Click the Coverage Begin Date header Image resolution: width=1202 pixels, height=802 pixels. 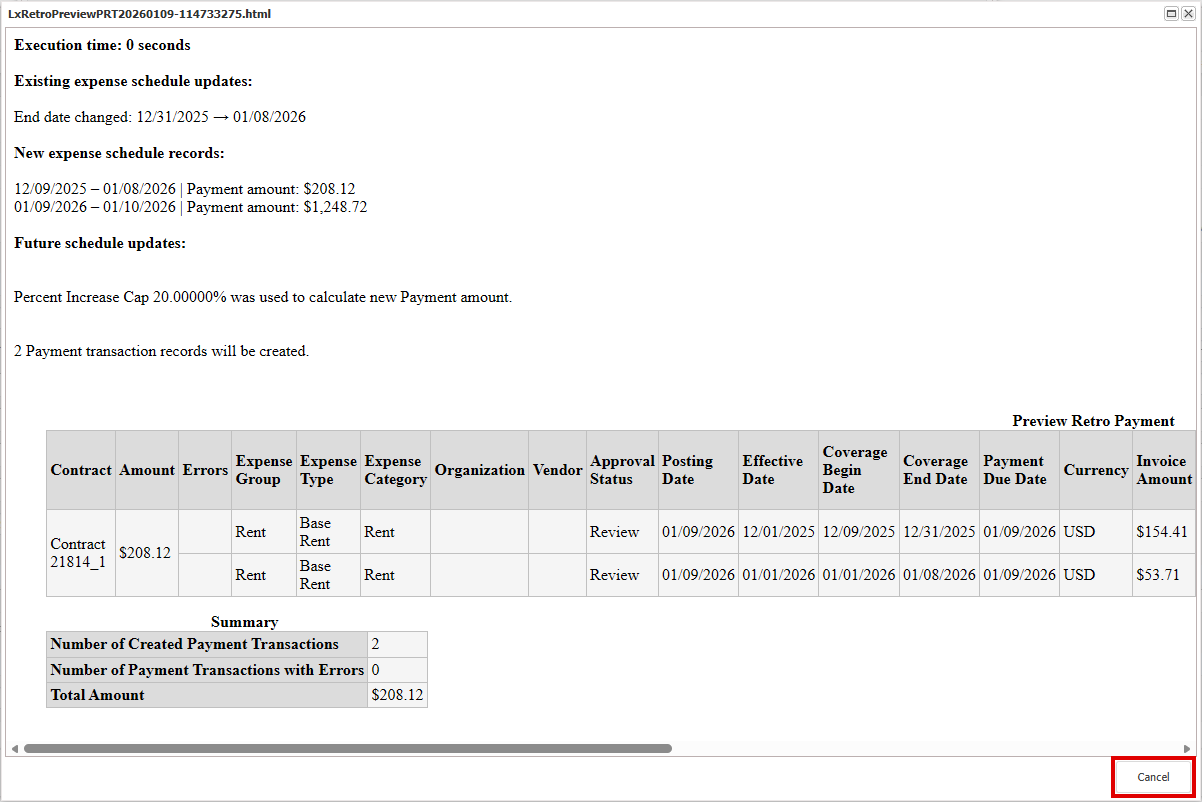coord(856,470)
